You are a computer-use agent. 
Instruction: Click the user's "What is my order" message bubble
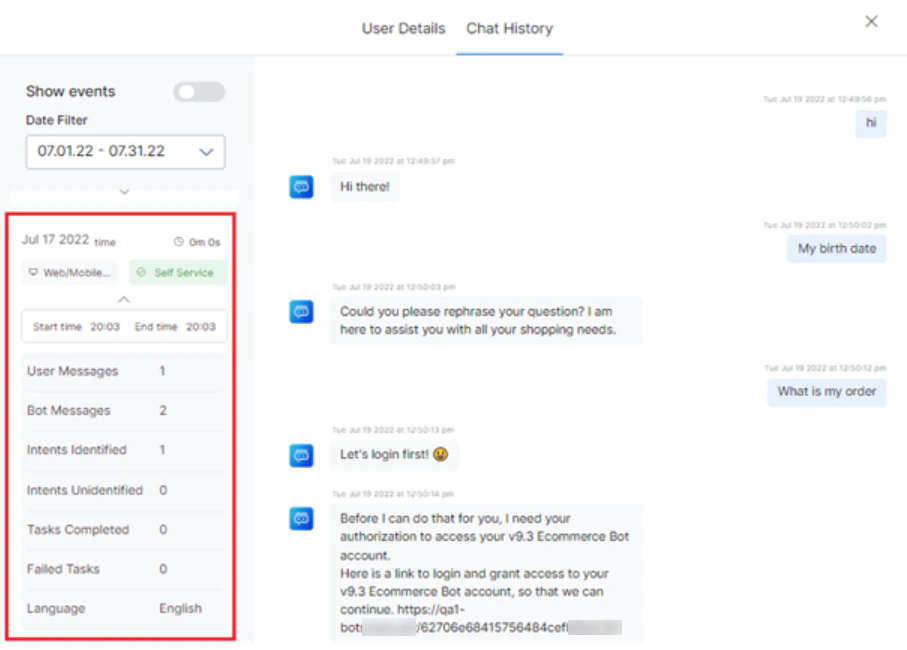pyautogui.click(x=826, y=392)
